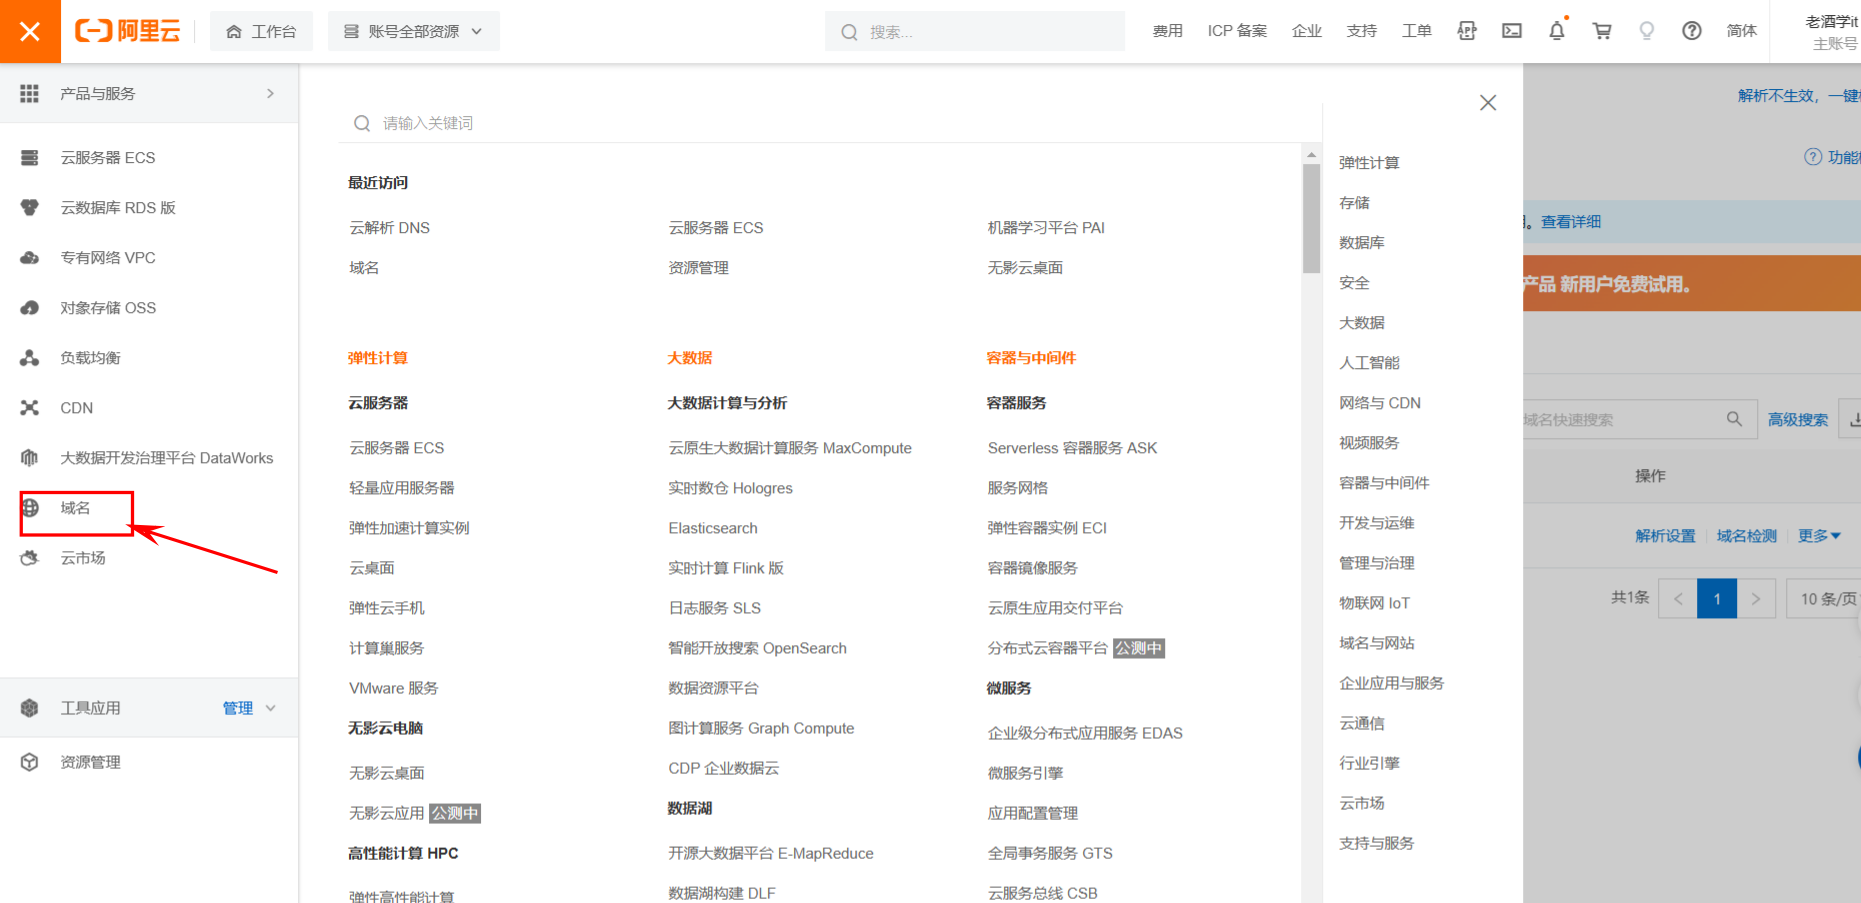The width and height of the screenshot is (1861, 903).
Task: Open Serverless 容器服务 ASK
Action: 1072,448
